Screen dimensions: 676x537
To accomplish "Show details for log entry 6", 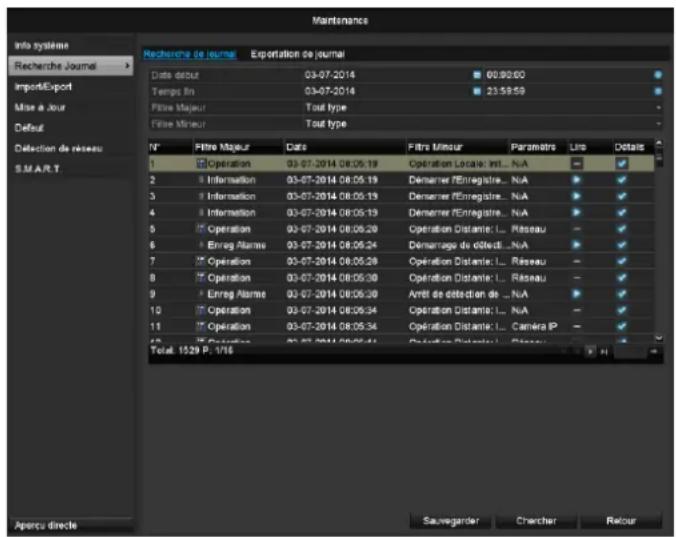I will click(622, 245).
